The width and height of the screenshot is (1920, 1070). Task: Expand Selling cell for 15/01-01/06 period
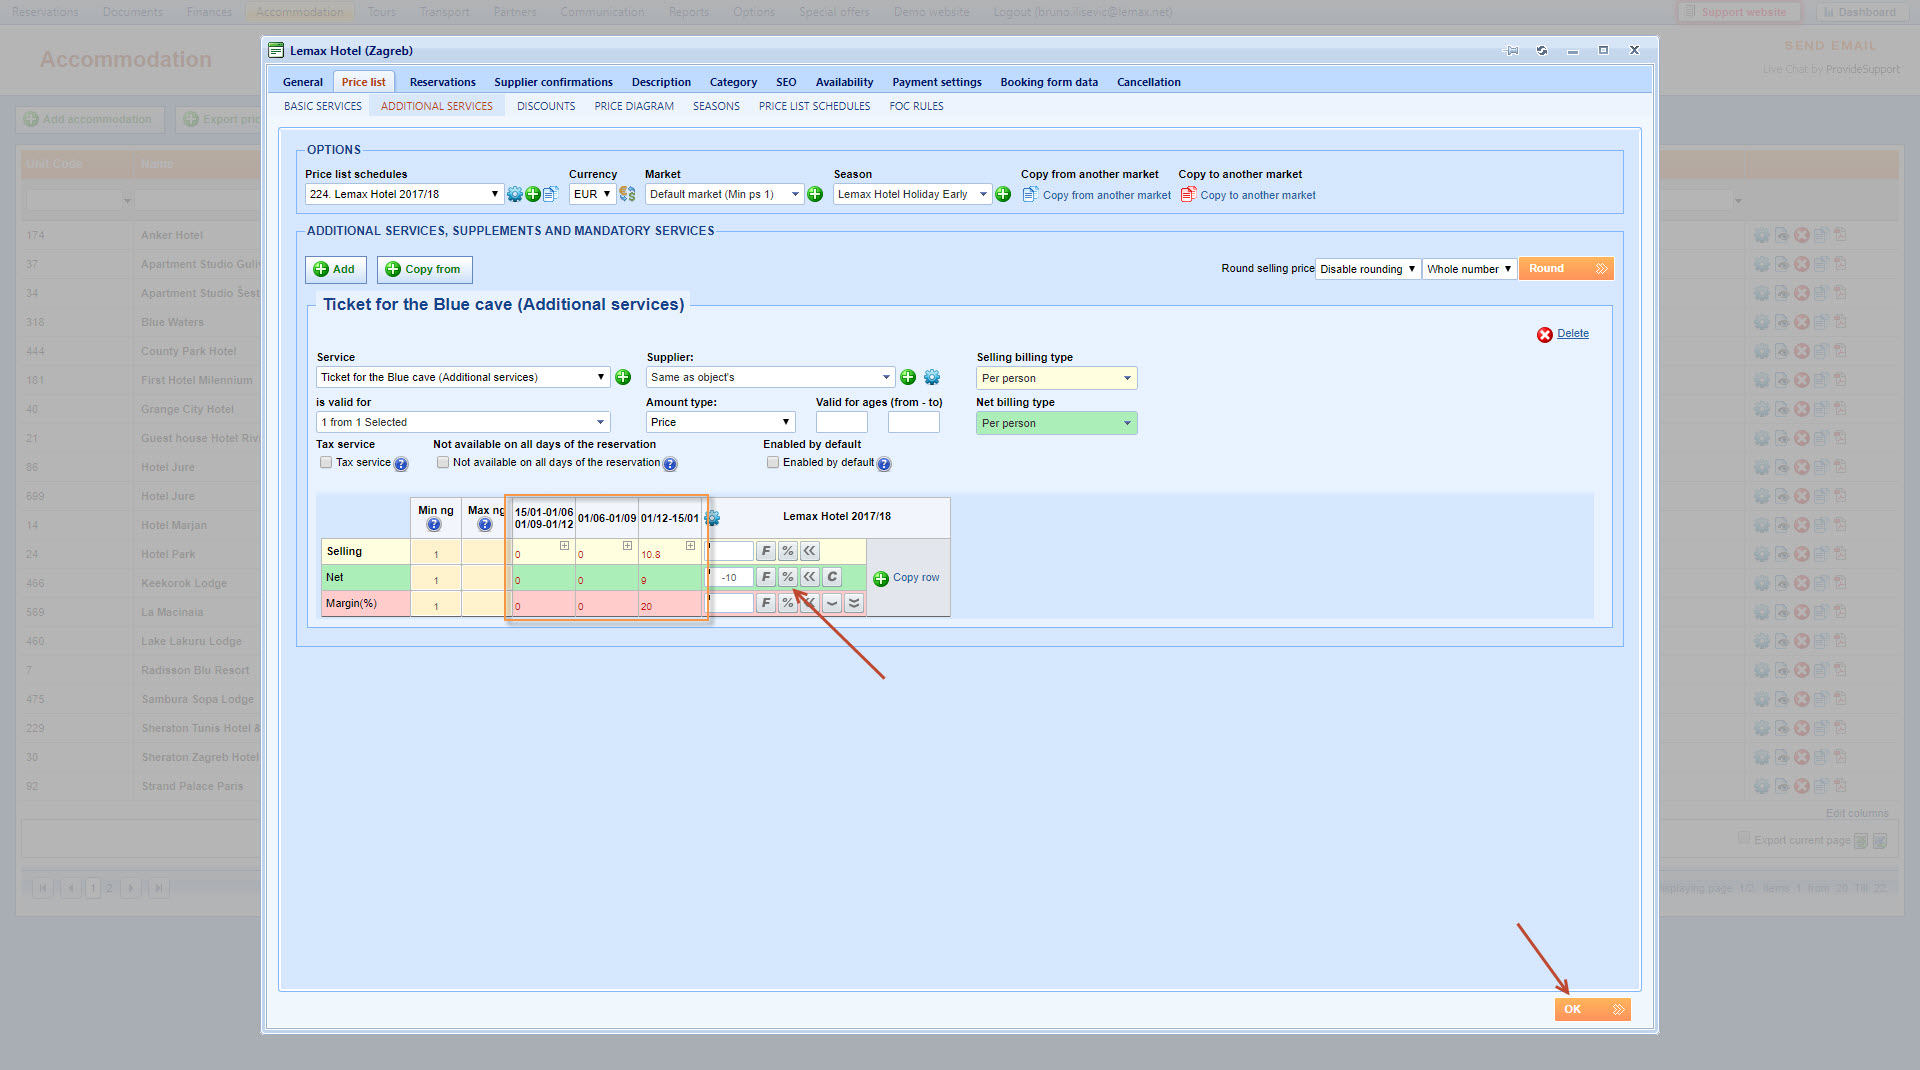[x=565, y=546]
